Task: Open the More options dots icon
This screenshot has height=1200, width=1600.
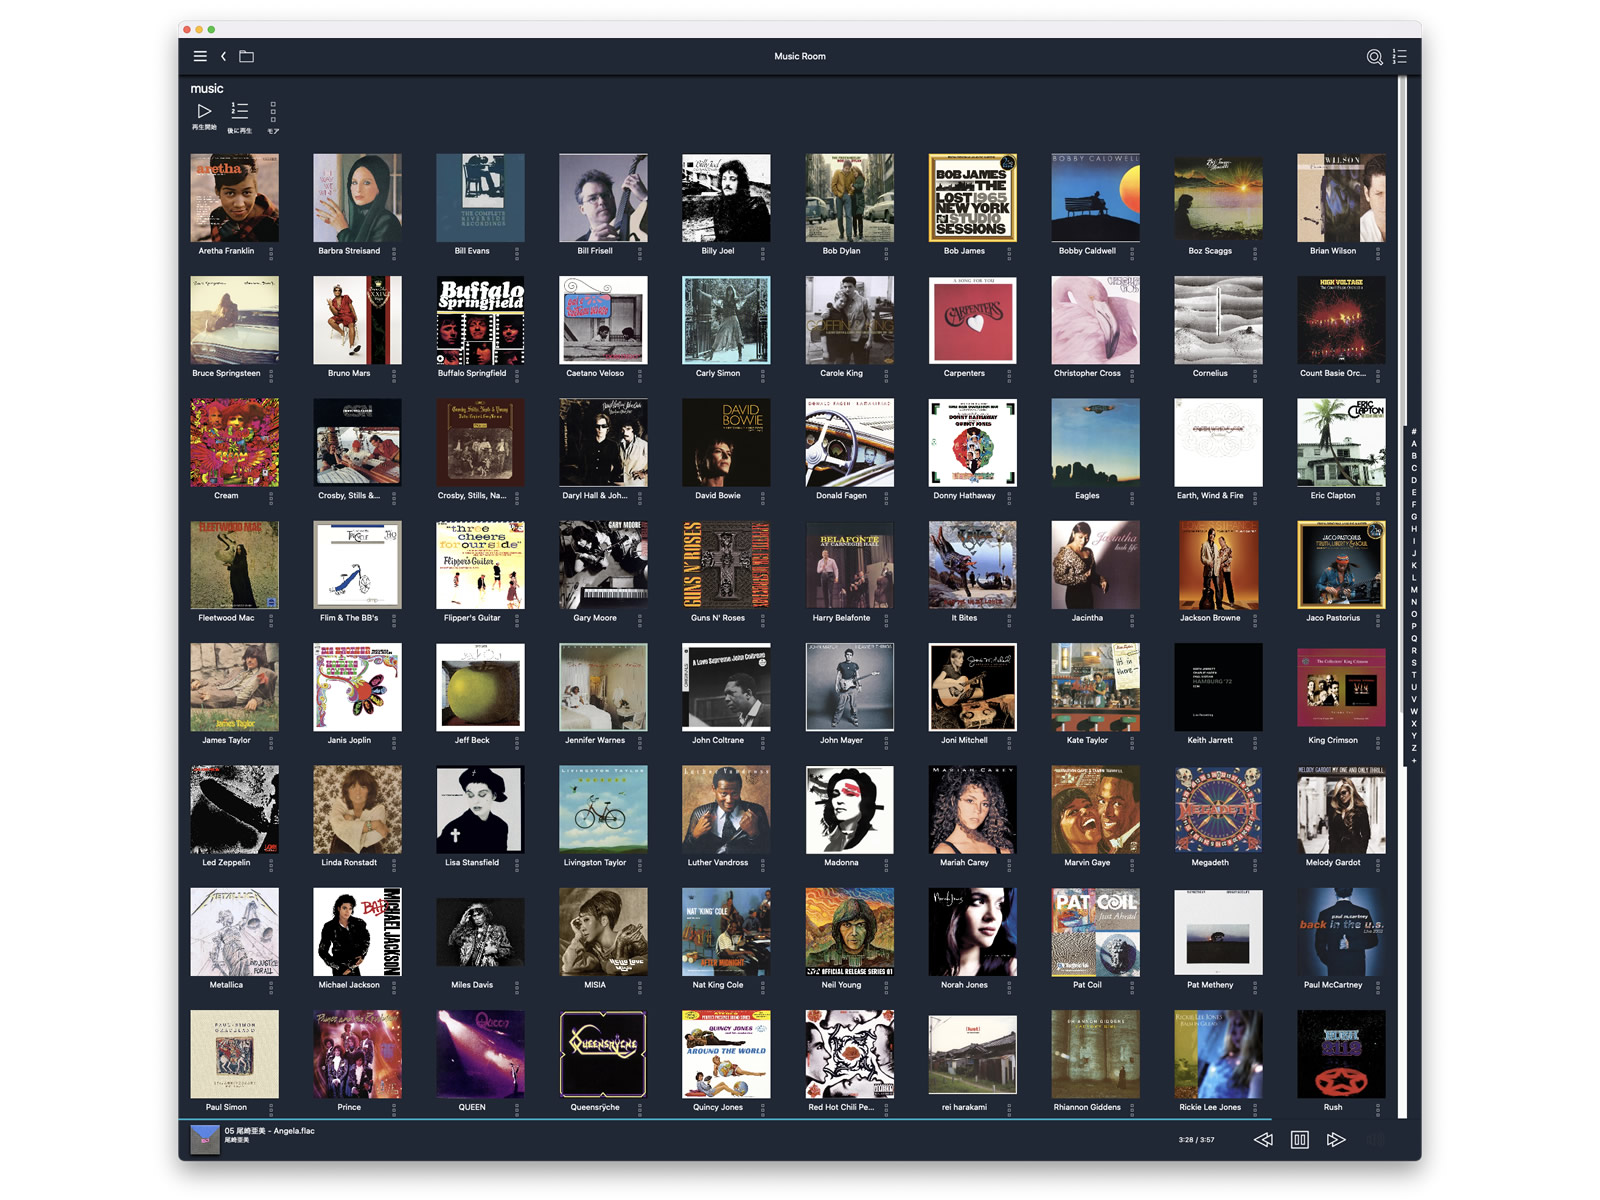Action: (x=273, y=112)
